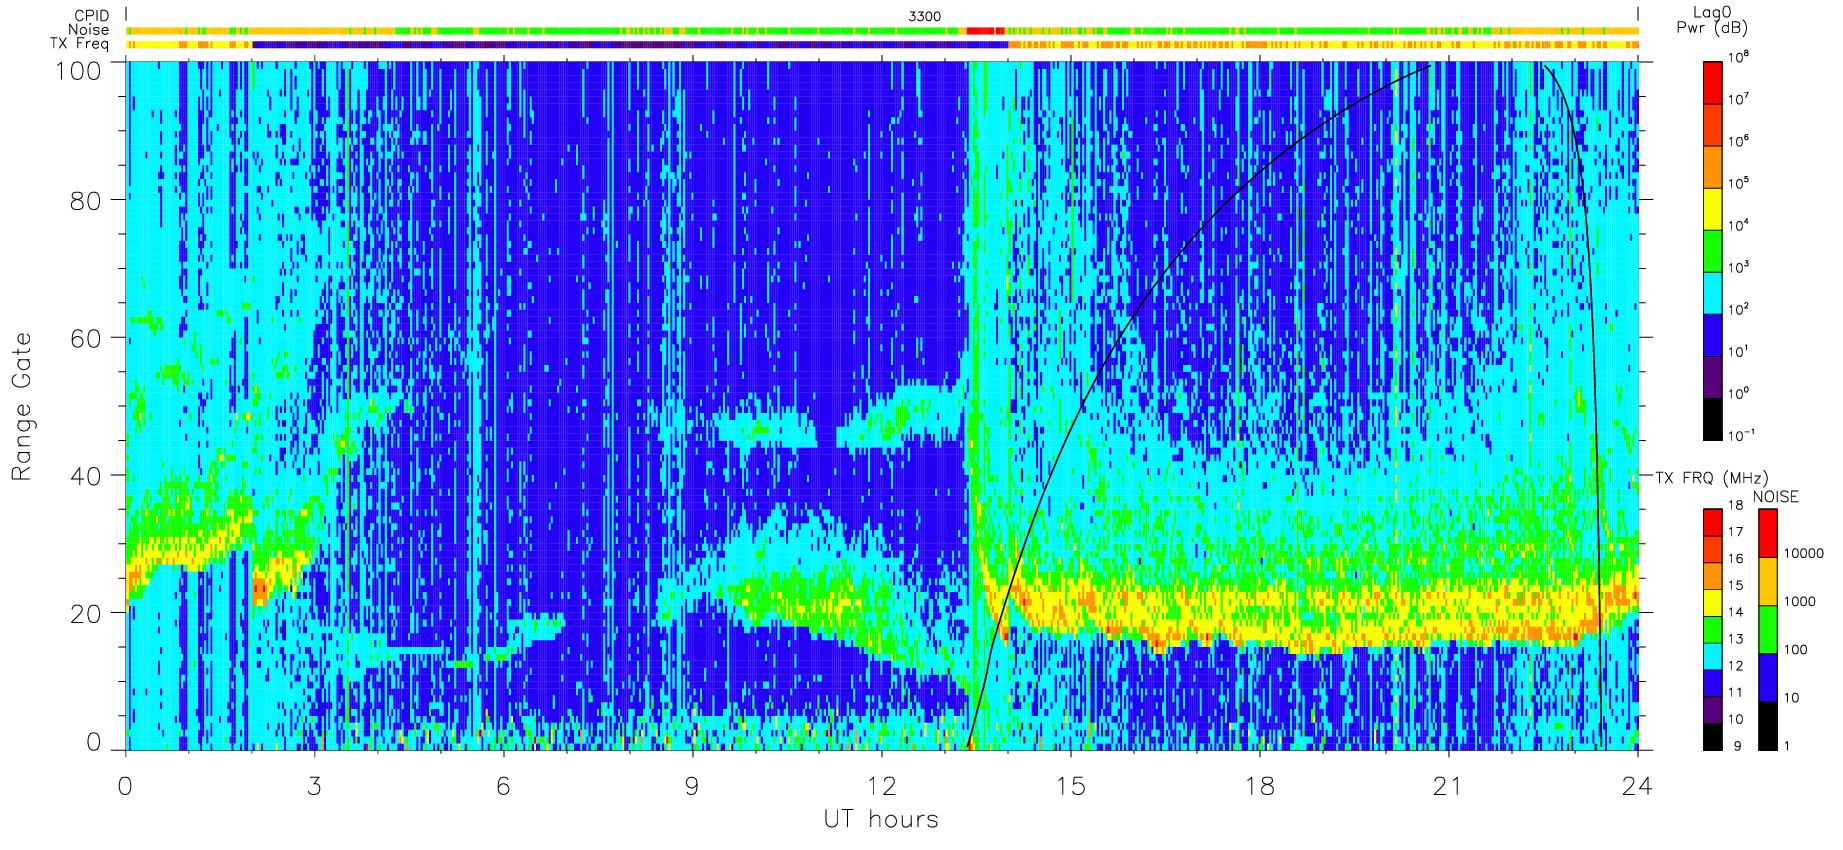This screenshot has height=850, width=1843.
Task: Pick the yellow segment of the TX FRQ colorbar
Action: click(x=1713, y=602)
